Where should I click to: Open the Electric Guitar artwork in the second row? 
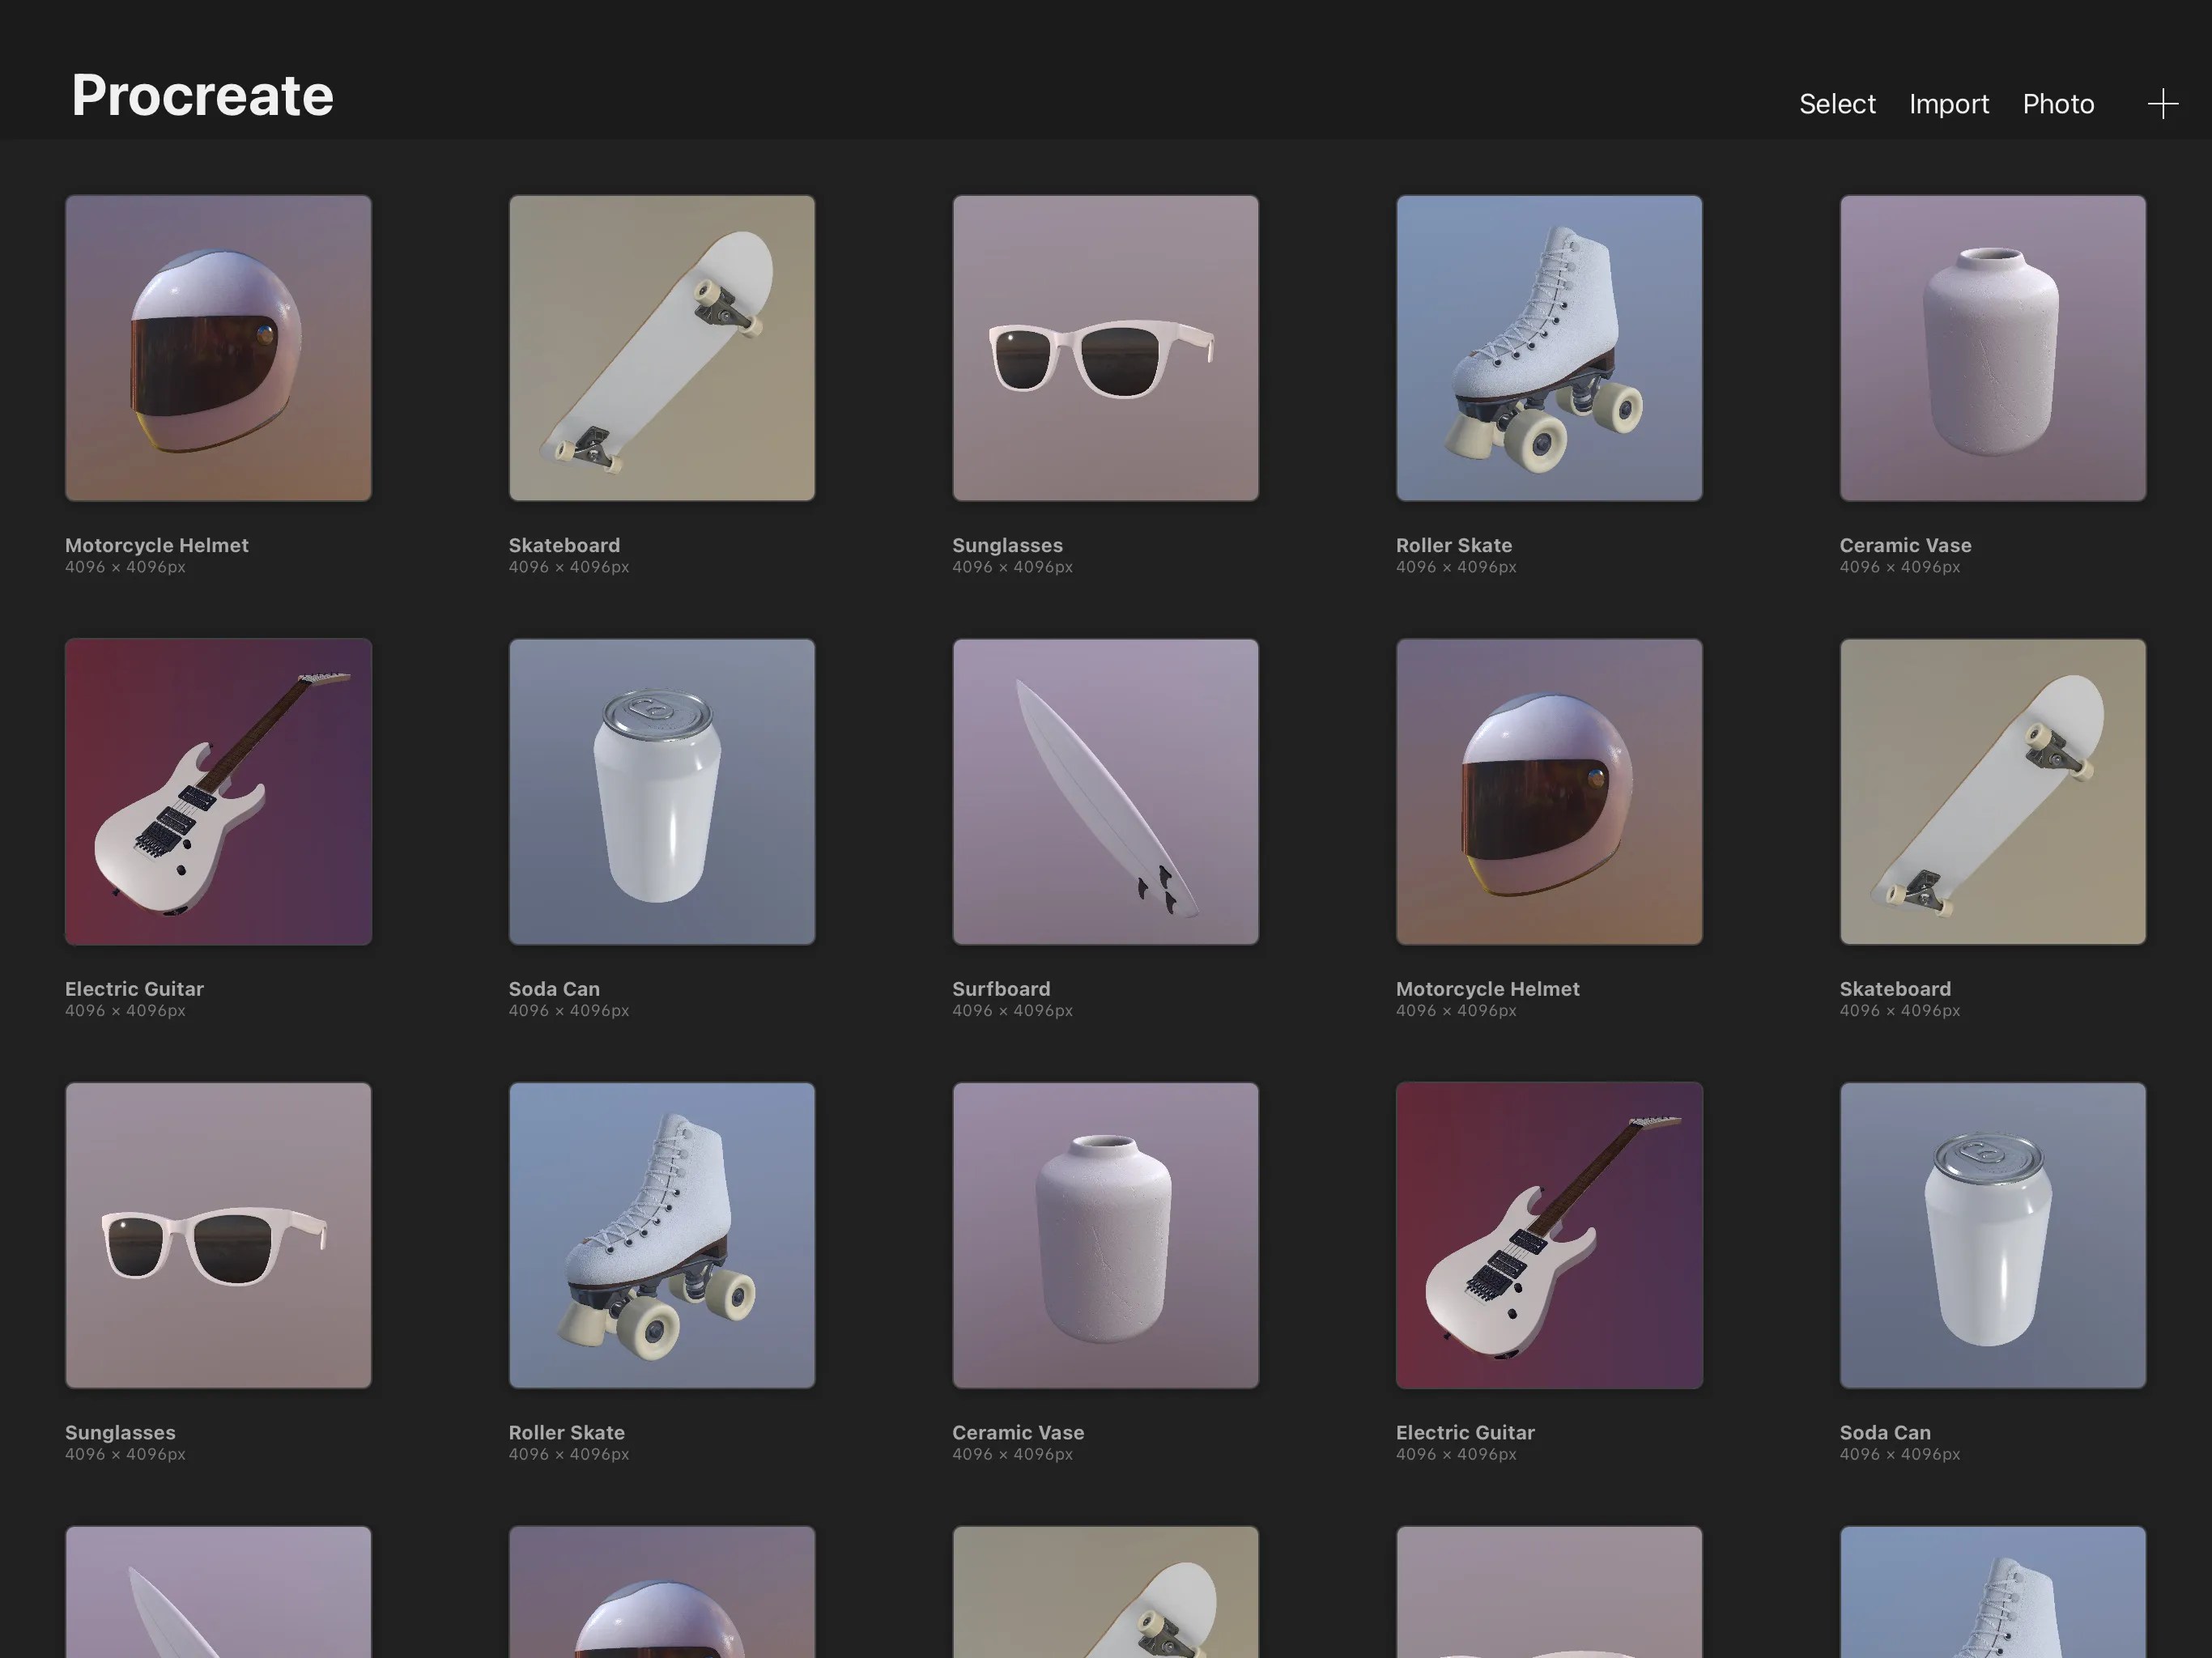coord(218,790)
